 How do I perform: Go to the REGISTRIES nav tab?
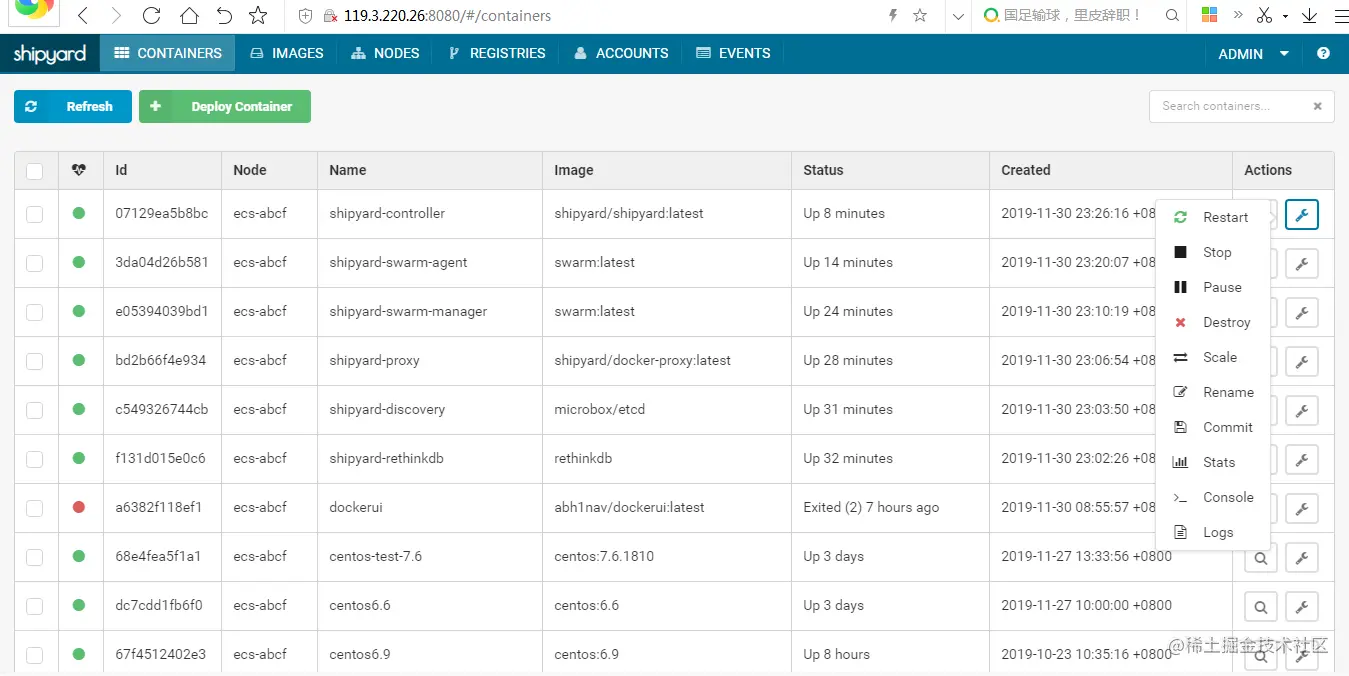(x=497, y=53)
